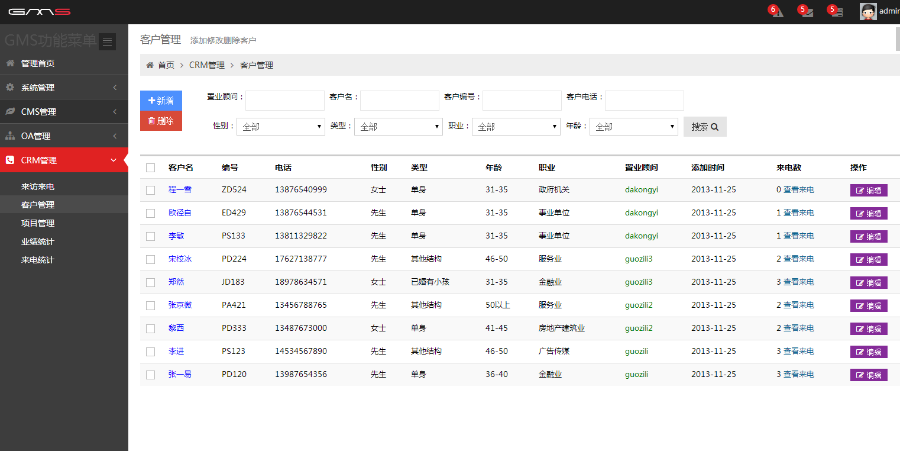Click the 客户名 text input field
The image size is (900, 451).
[399, 100]
